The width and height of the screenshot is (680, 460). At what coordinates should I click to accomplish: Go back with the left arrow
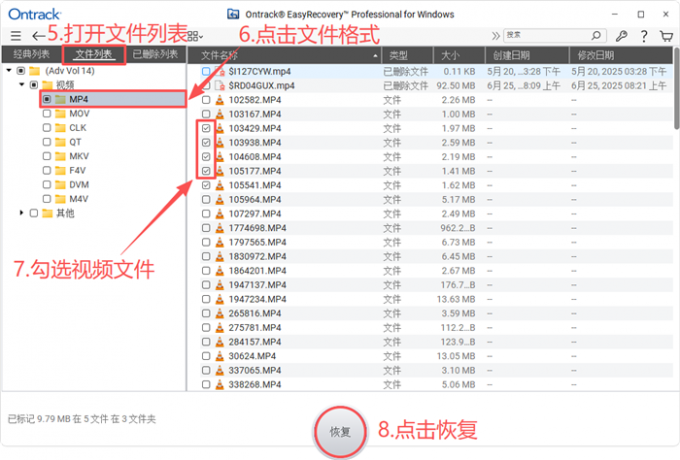click(39, 36)
